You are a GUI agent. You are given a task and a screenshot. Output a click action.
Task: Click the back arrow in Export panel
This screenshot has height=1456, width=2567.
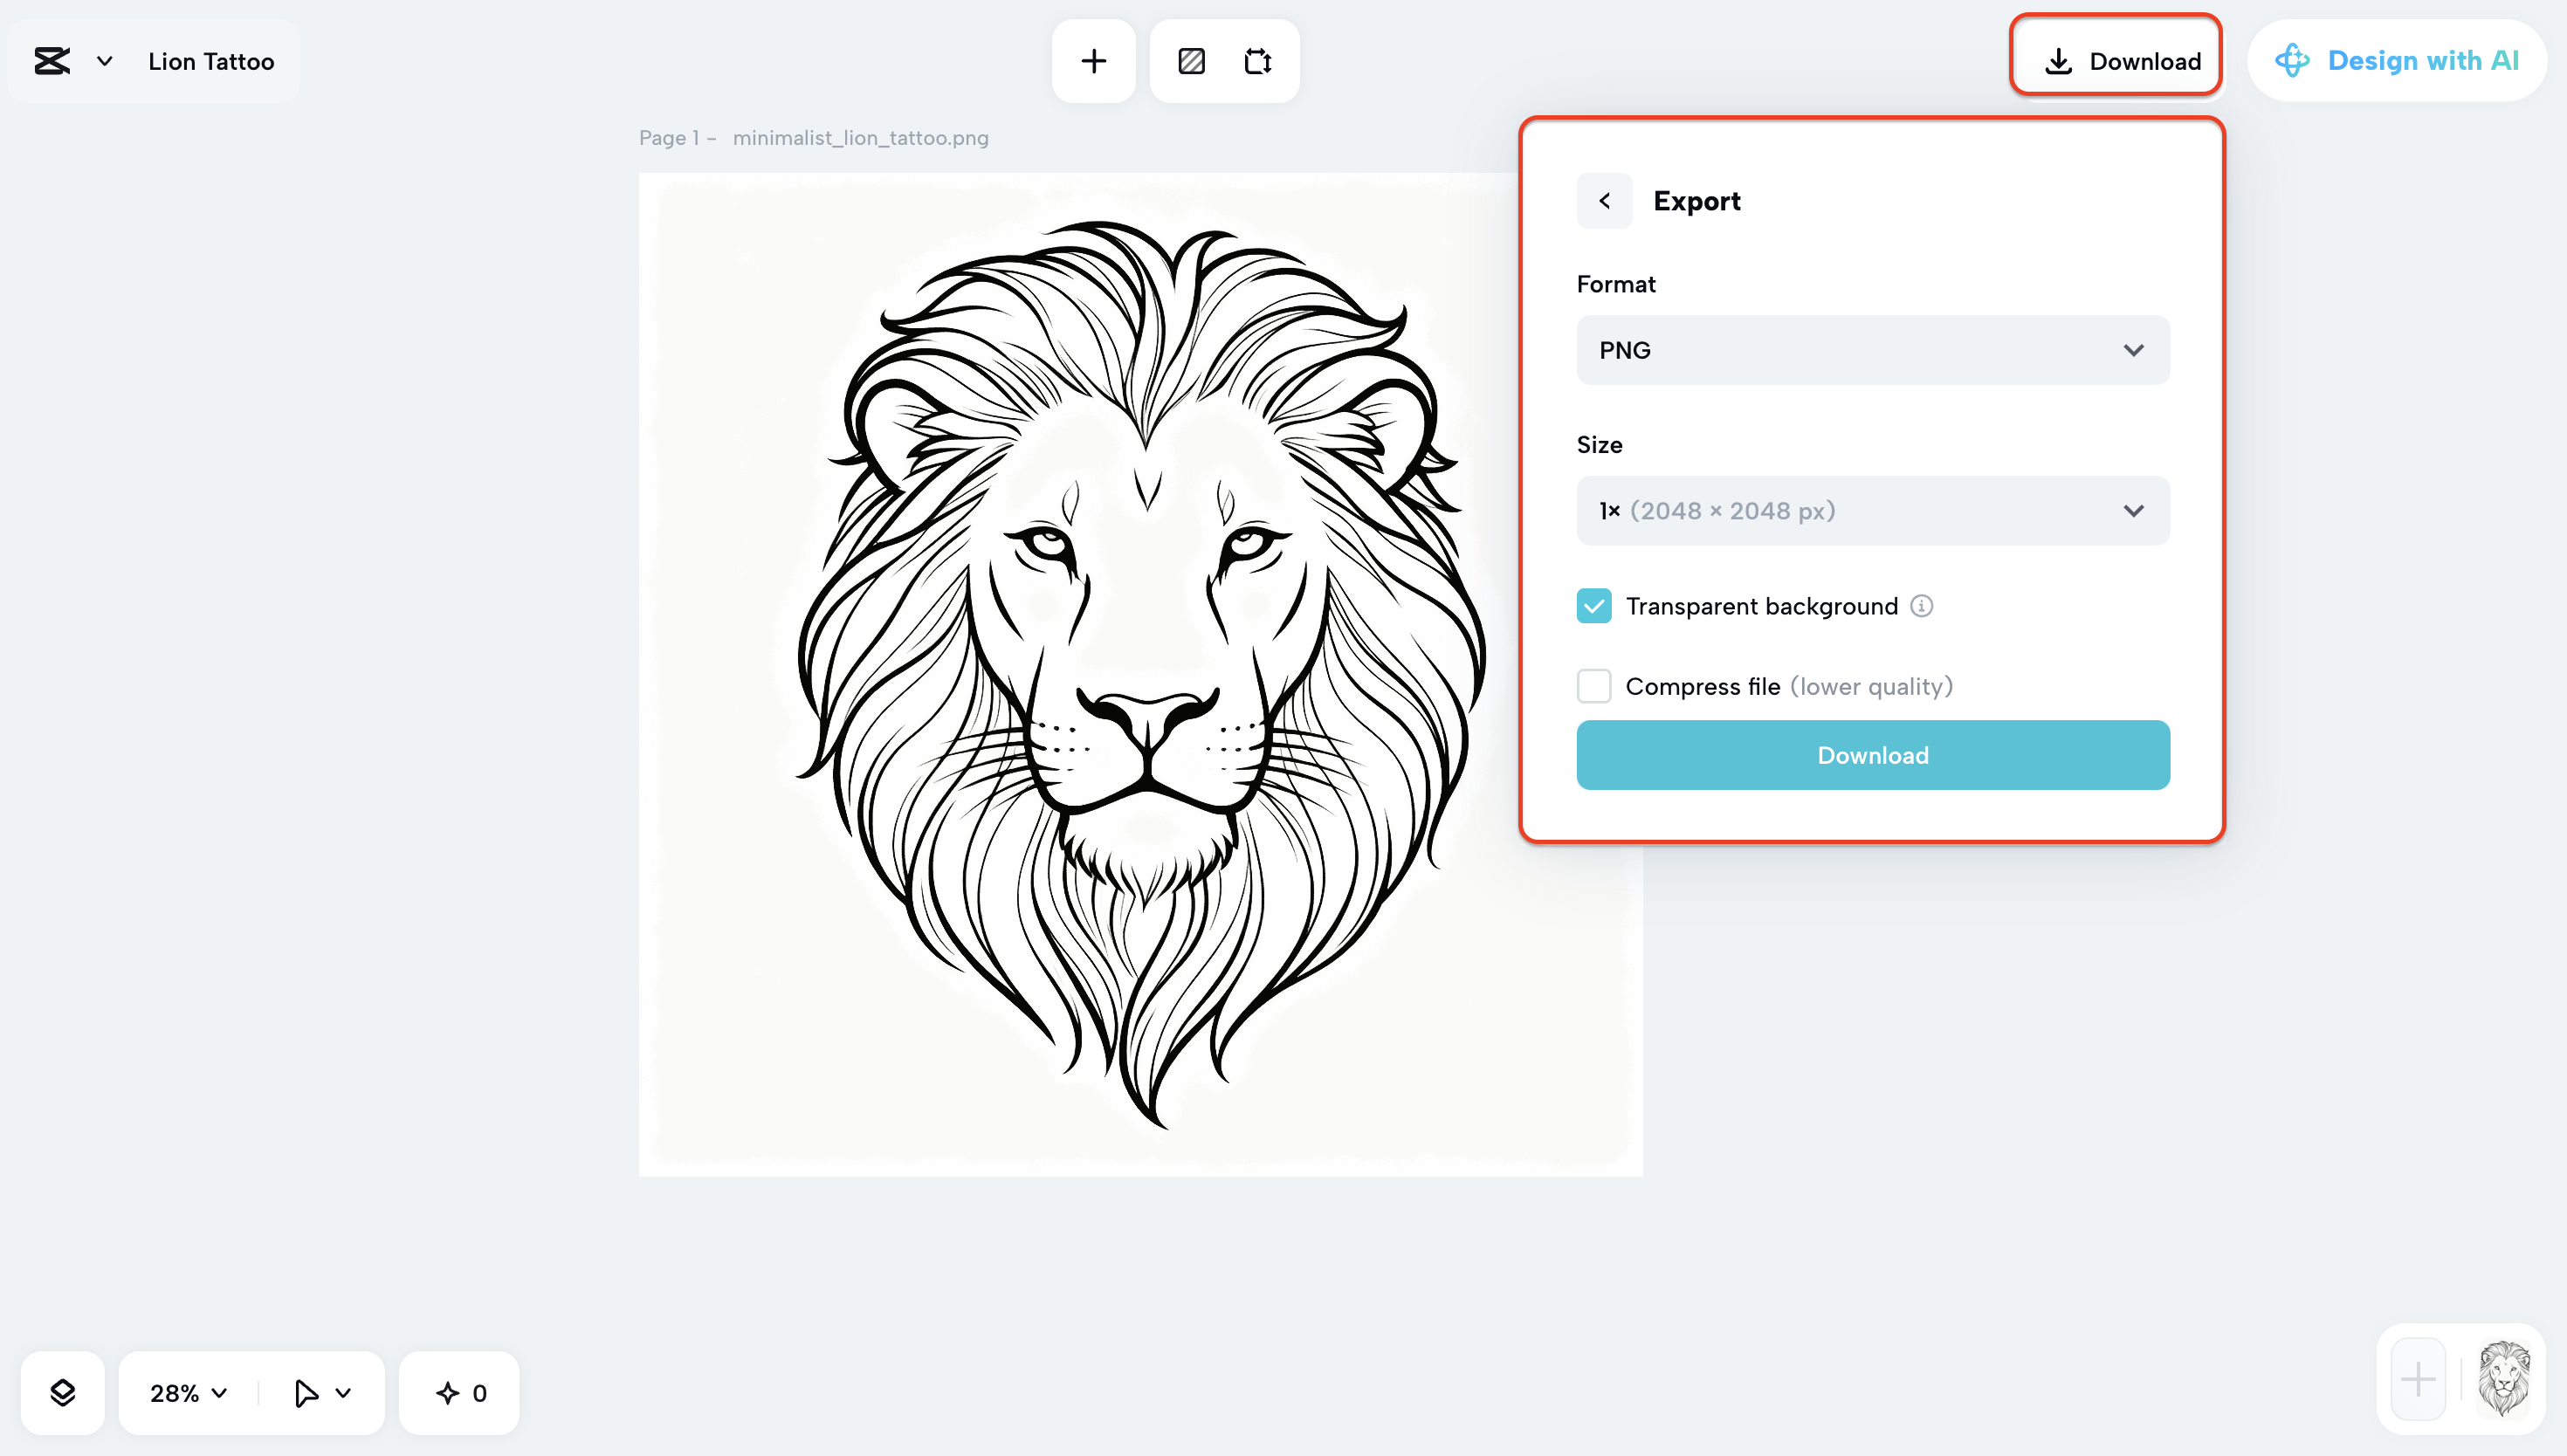(x=1604, y=201)
